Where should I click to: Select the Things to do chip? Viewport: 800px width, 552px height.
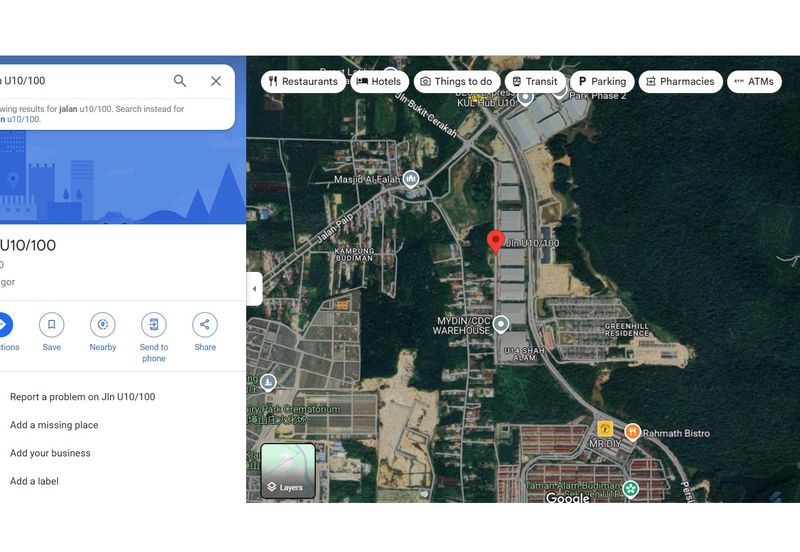[457, 82]
